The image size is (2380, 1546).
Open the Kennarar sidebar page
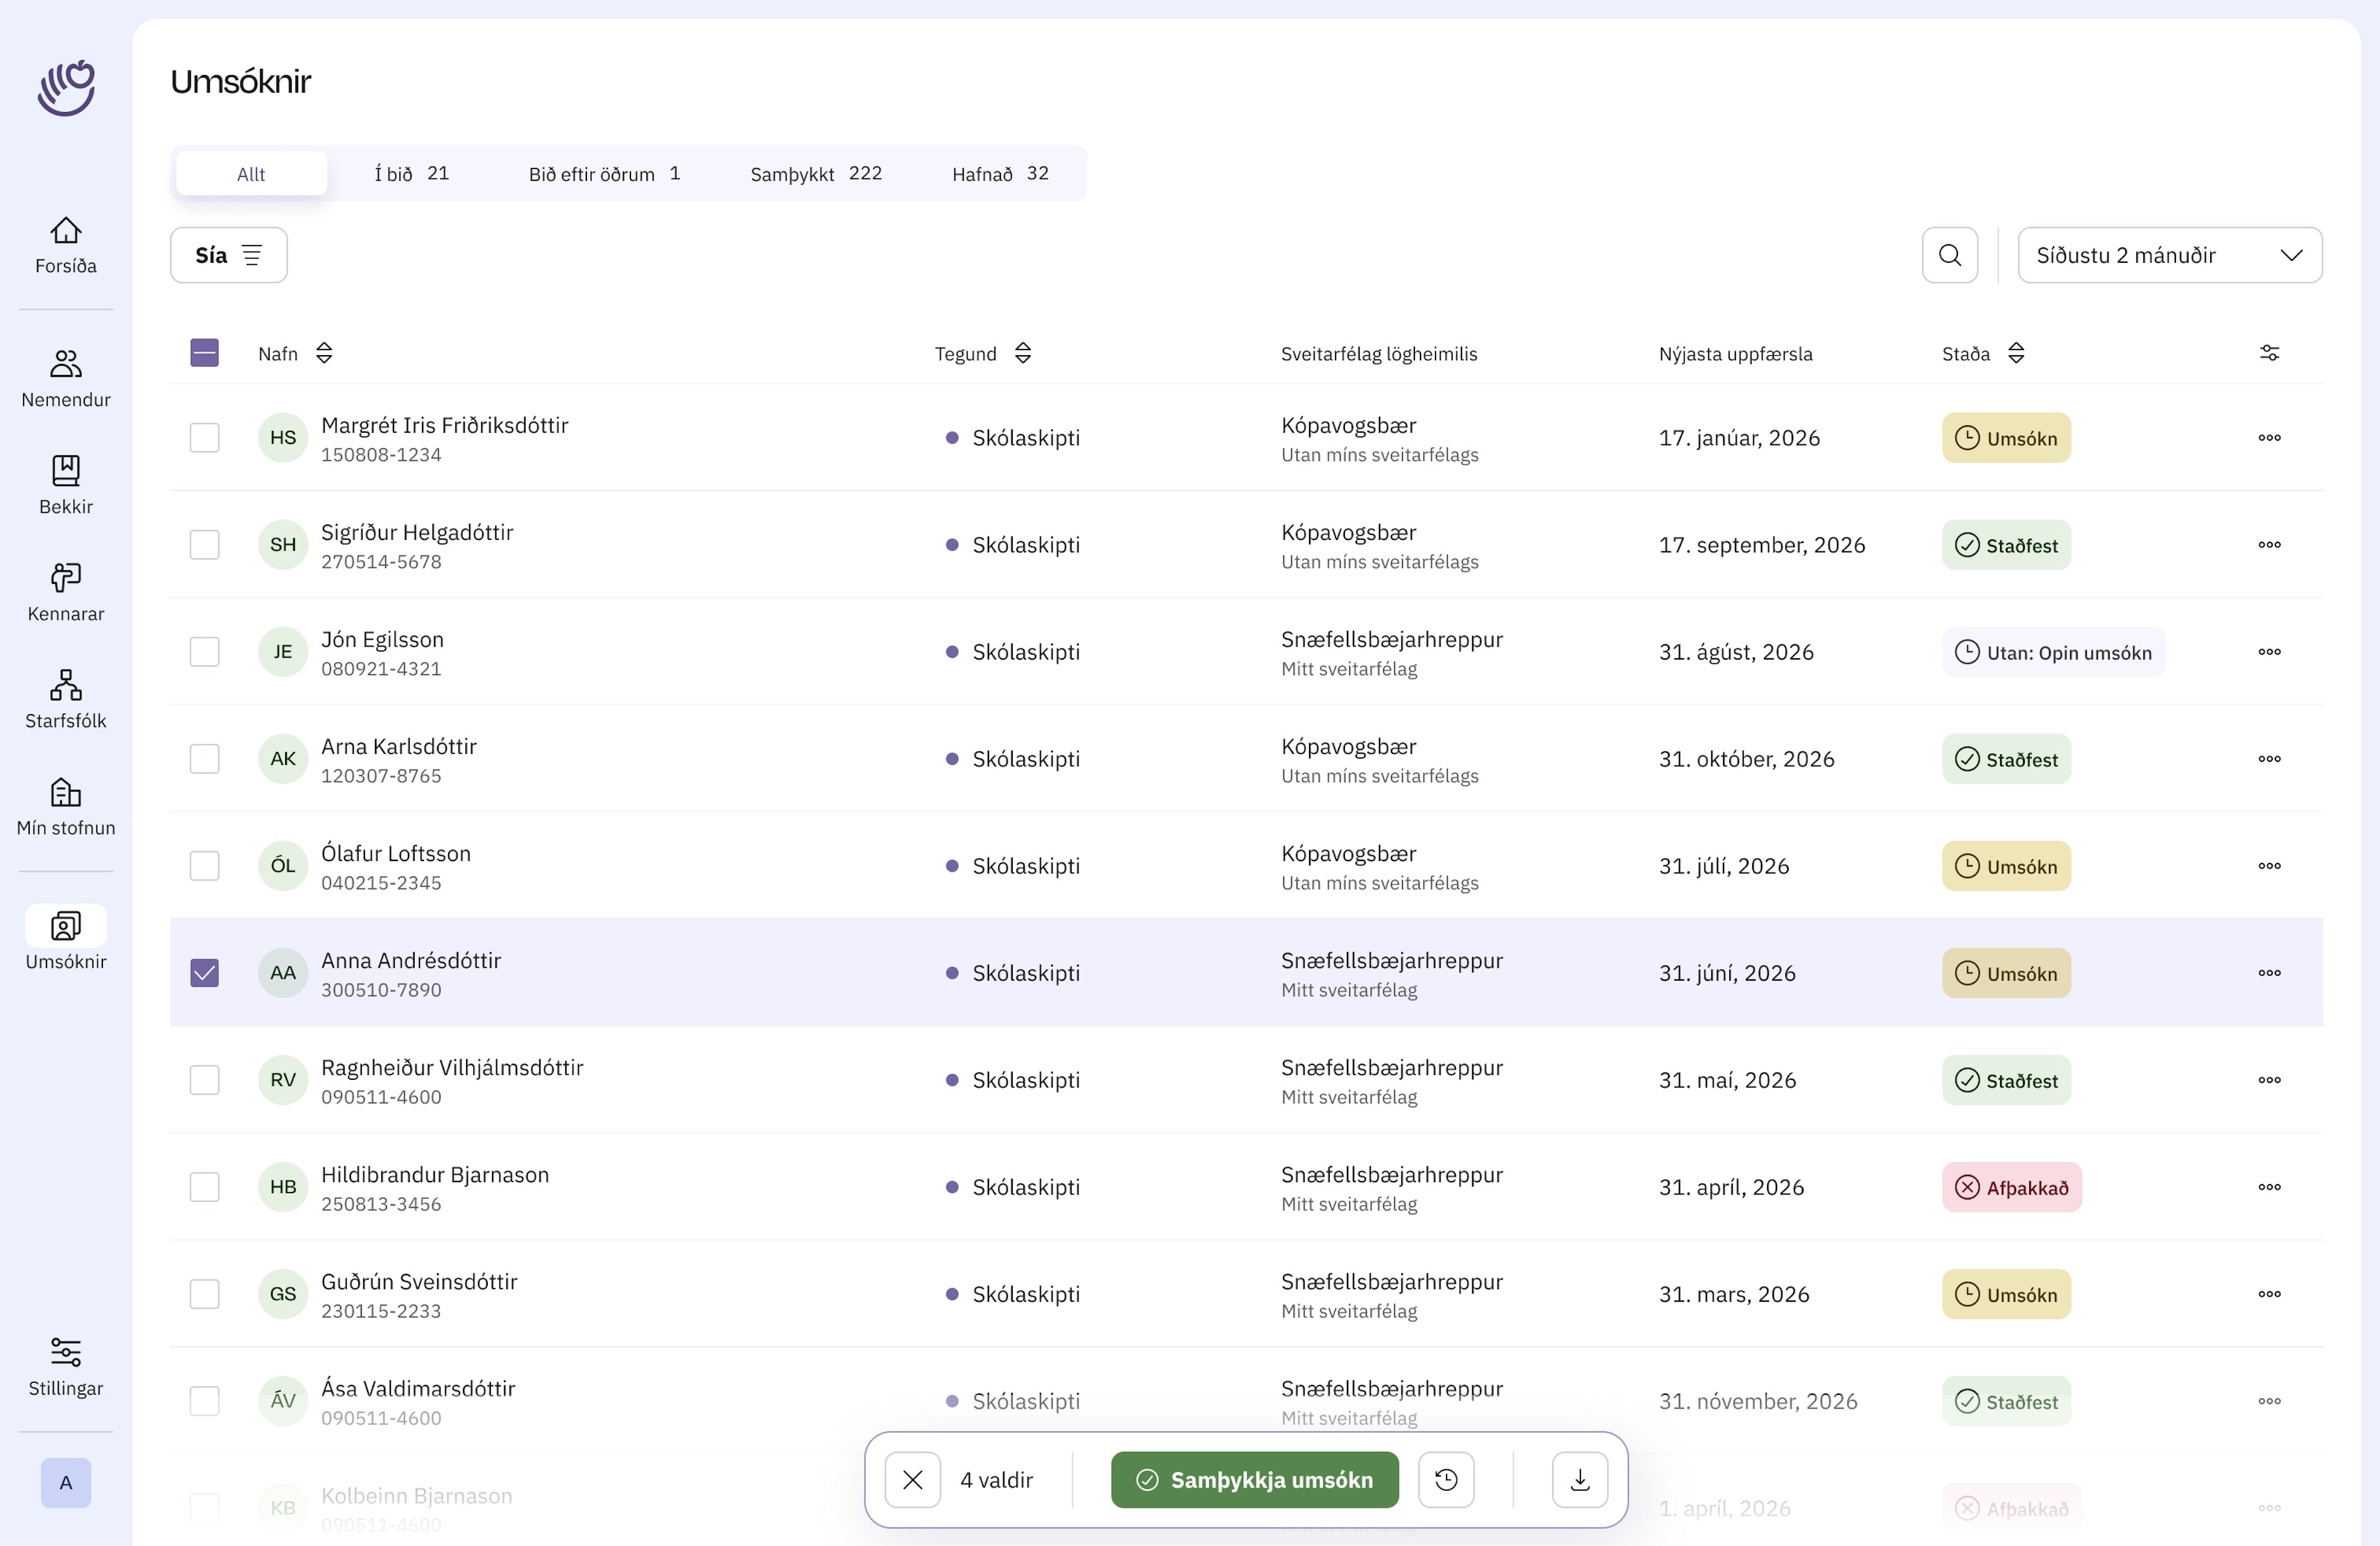pyautogui.click(x=66, y=591)
